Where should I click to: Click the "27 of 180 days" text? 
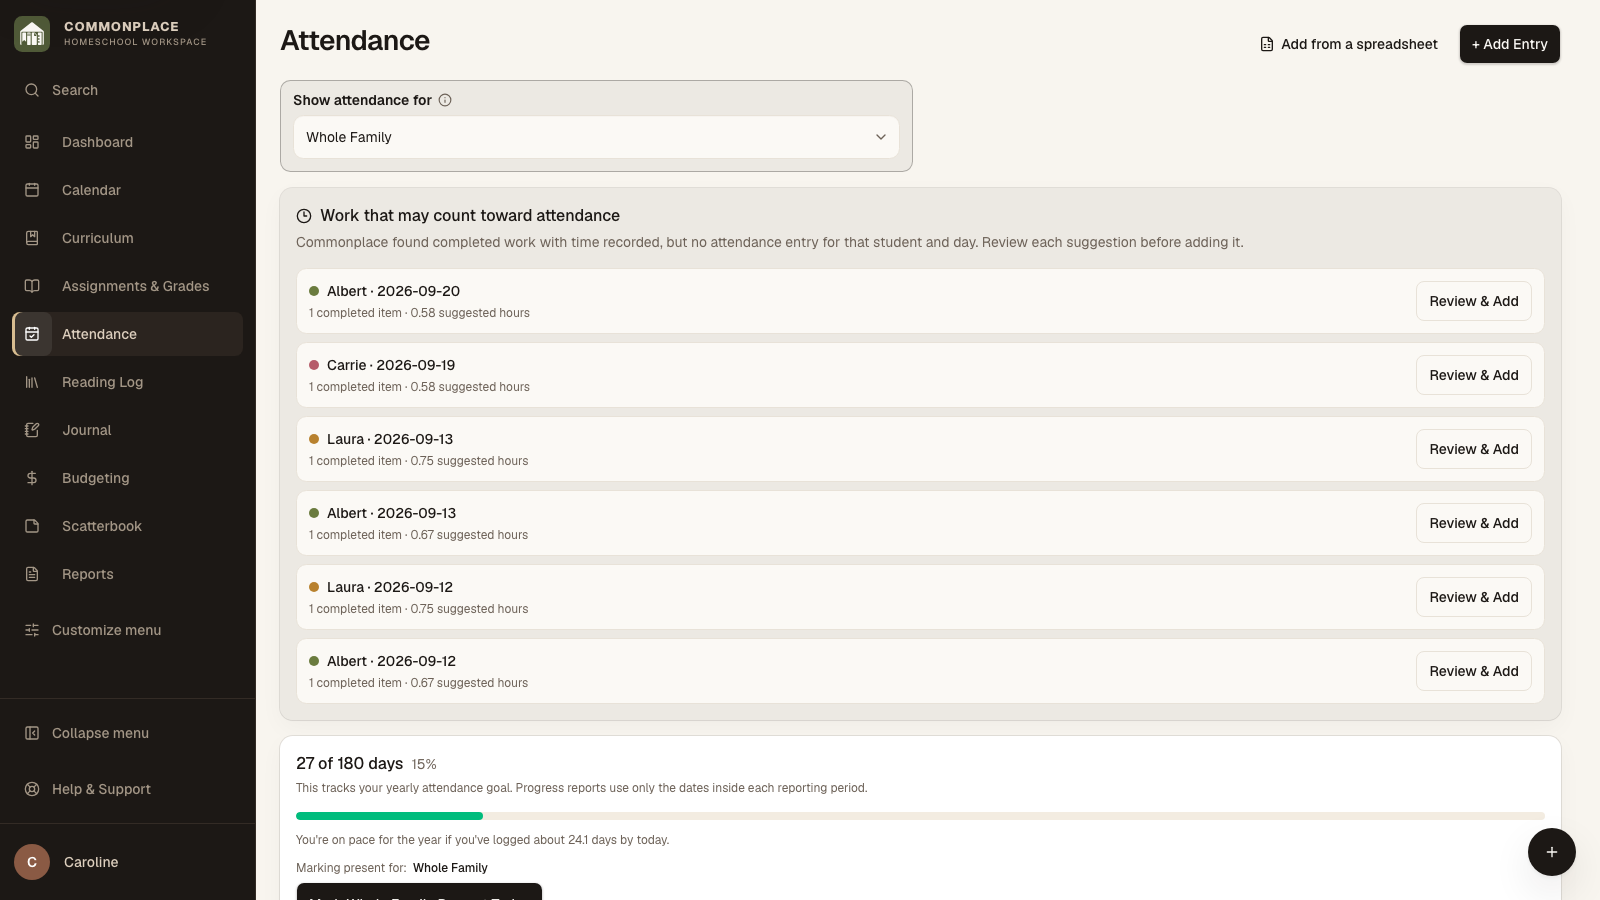[x=350, y=763]
